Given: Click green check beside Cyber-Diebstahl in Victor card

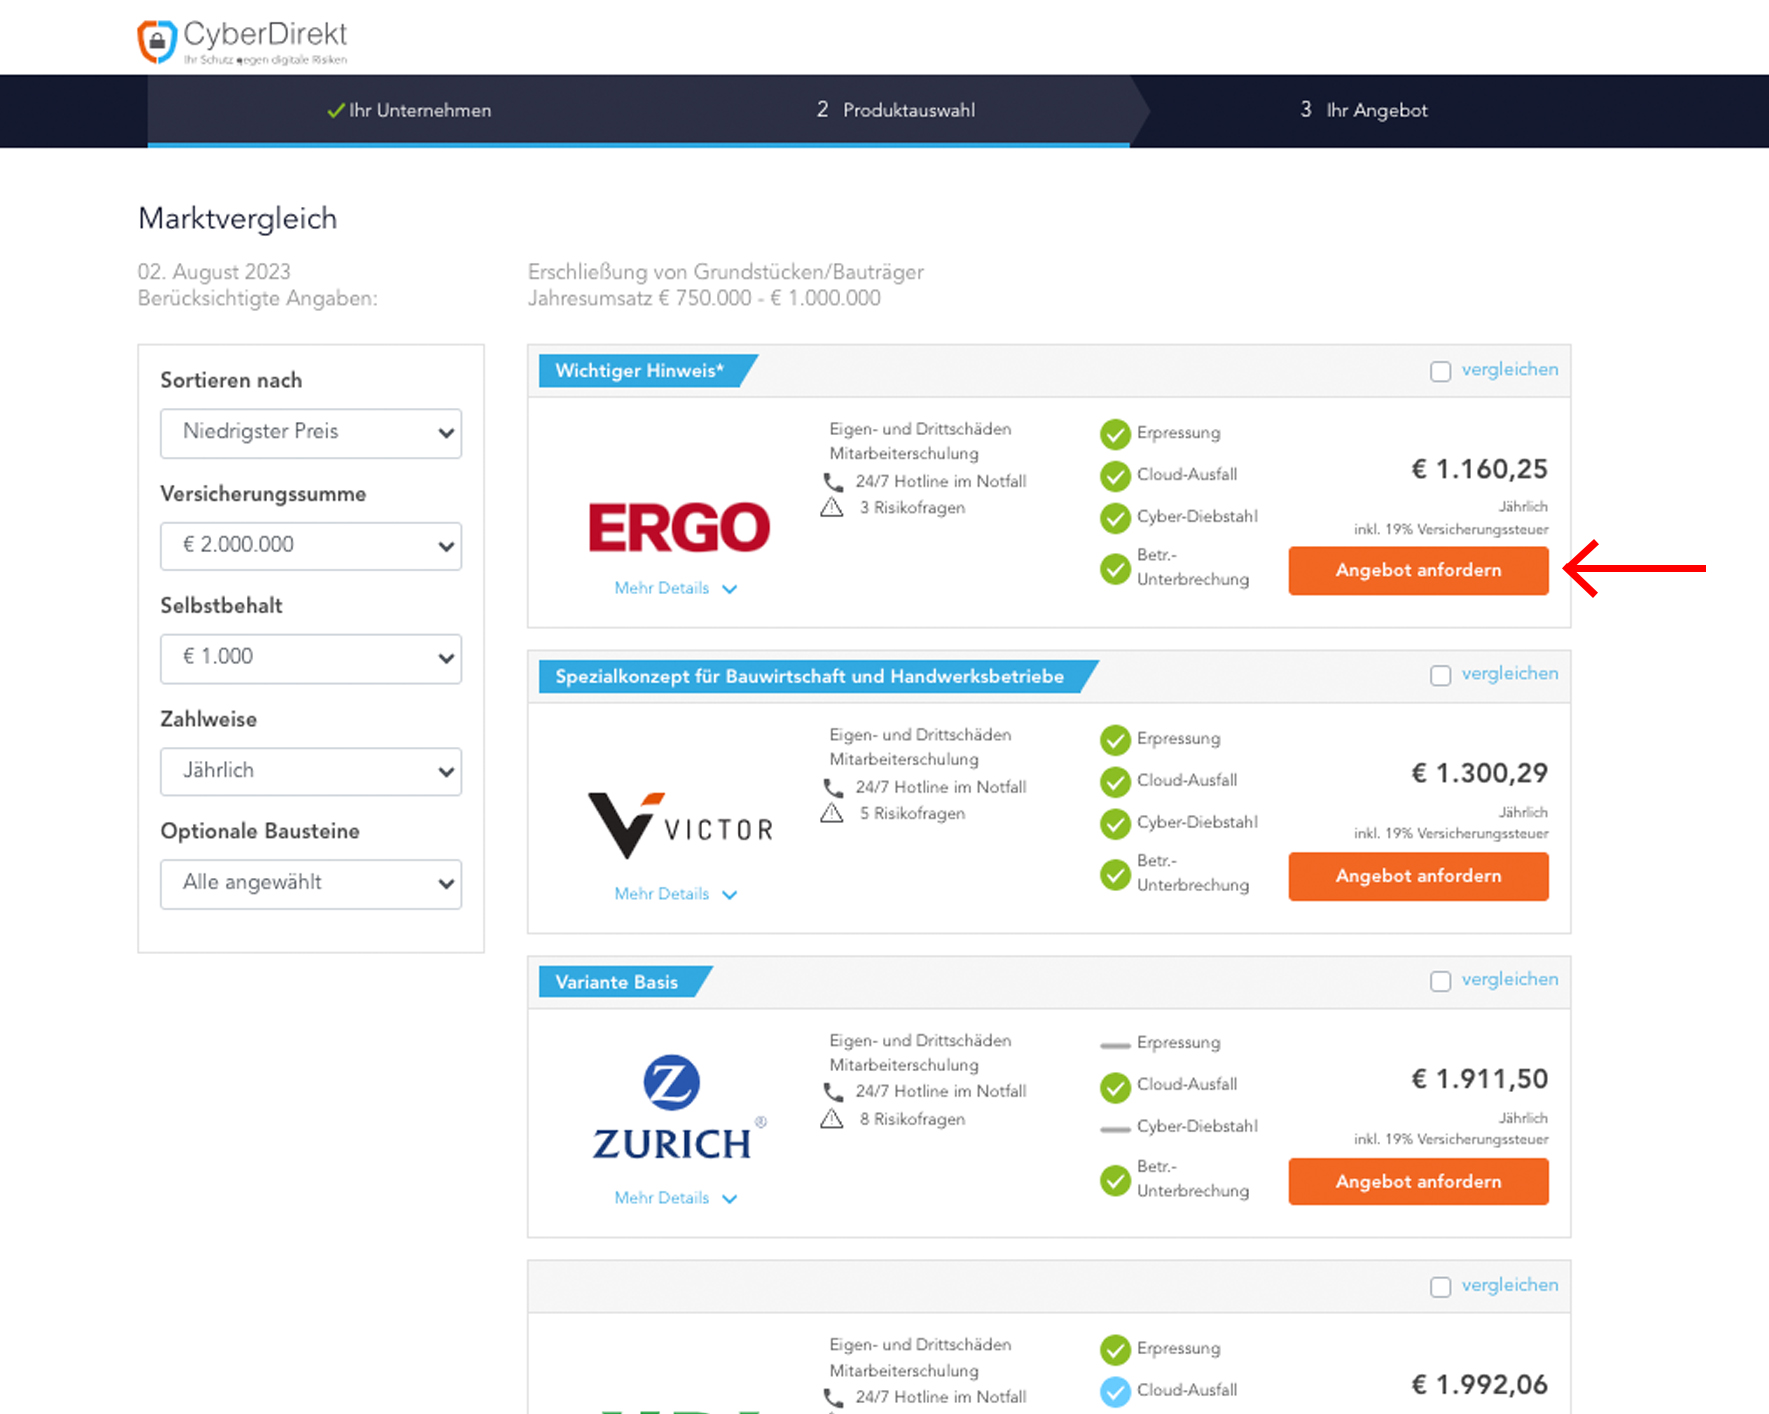Looking at the screenshot, I should [1115, 824].
